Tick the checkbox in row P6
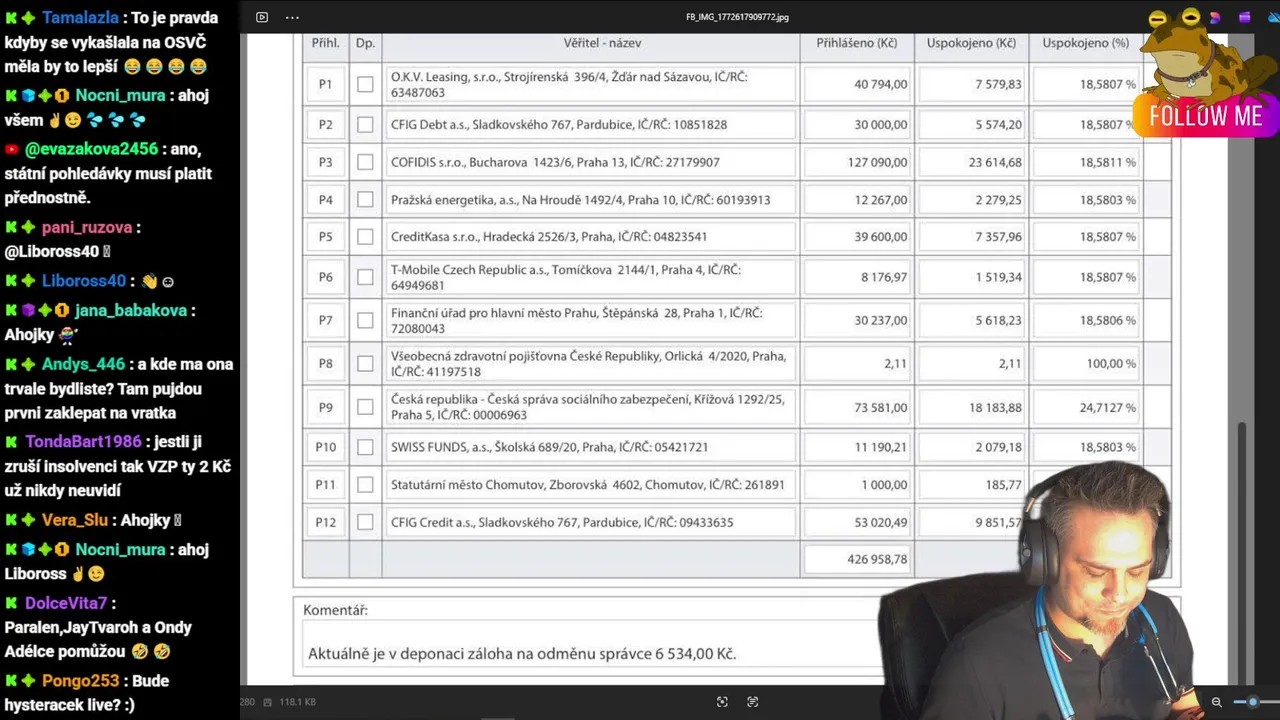 tap(365, 277)
